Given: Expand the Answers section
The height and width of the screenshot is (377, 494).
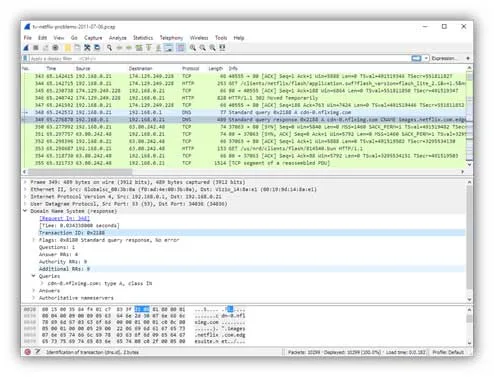Looking at the screenshot, I should pyautogui.click(x=34, y=291).
